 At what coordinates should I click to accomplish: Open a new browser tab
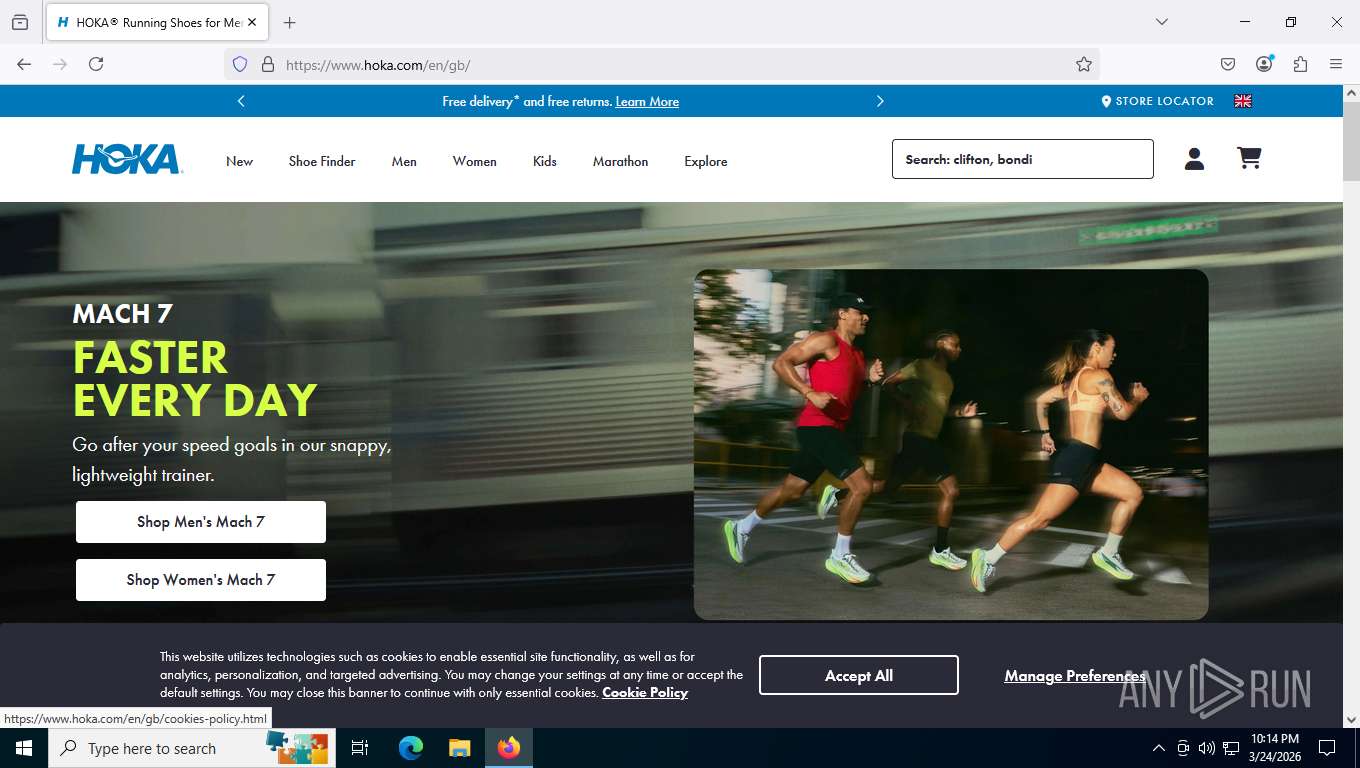[290, 22]
